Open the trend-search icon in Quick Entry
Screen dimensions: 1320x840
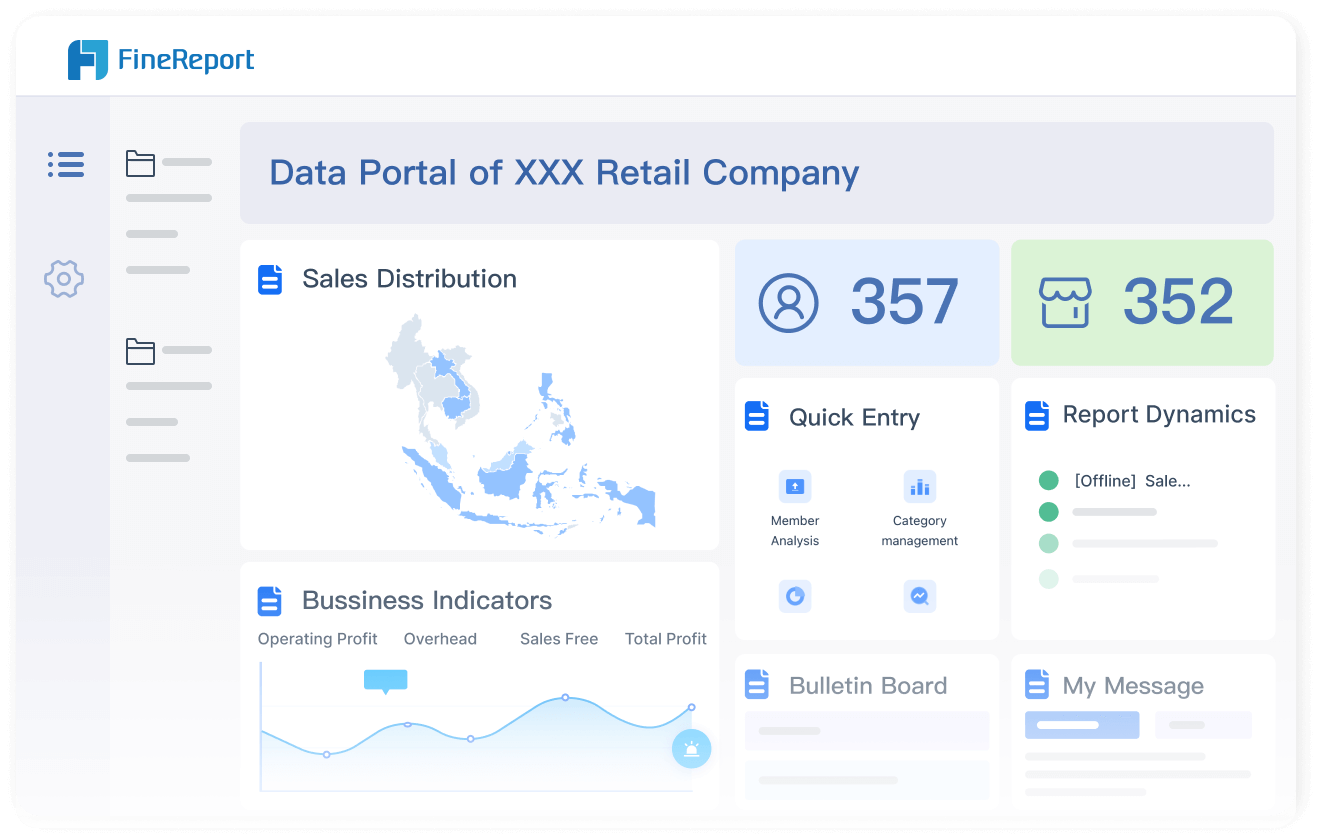(919, 596)
